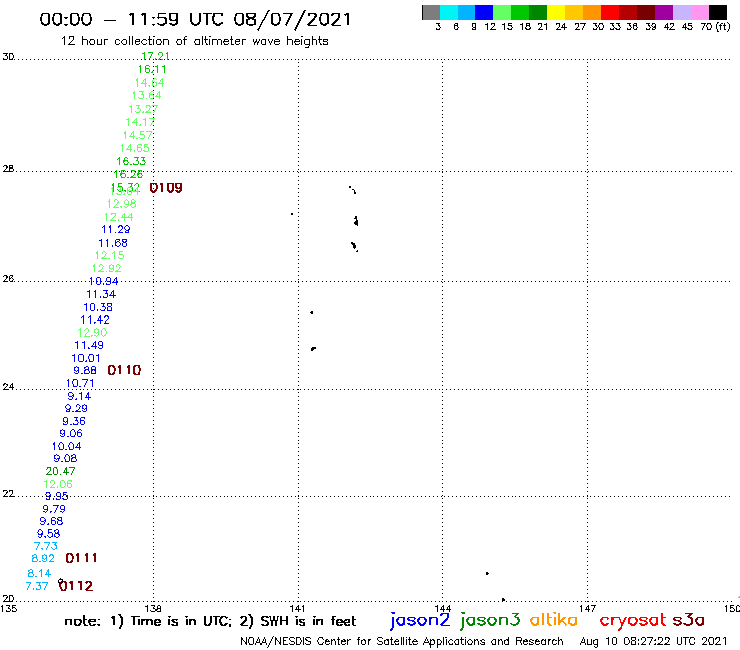The image size is (740, 650).
Task: Select the 8.92 wave height reading
Action: pyautogui.click(x=43, y=558)
